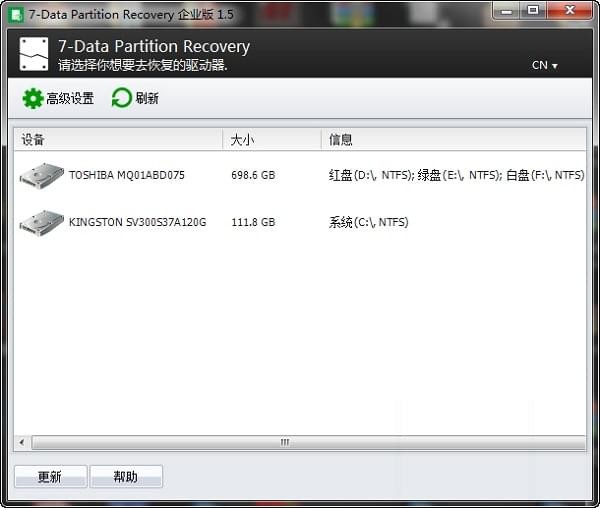This screenshot has width=600, height=508.
Task: Minimize the Partition Recovery window
Action: coord(507,11)
